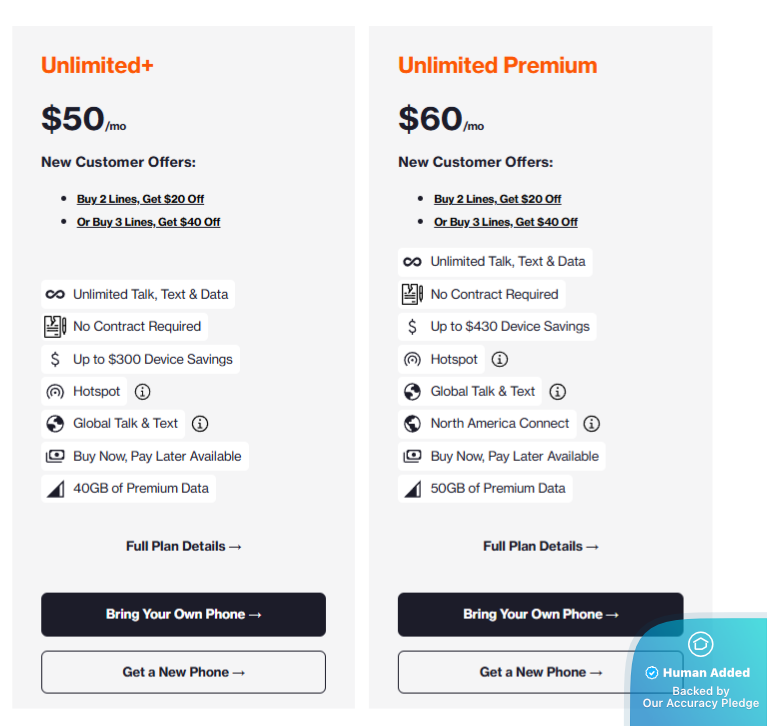Choose Get a New Phone for Unlimited+
The width and height of the screenshot is (767, 726).
coord(183,672)
